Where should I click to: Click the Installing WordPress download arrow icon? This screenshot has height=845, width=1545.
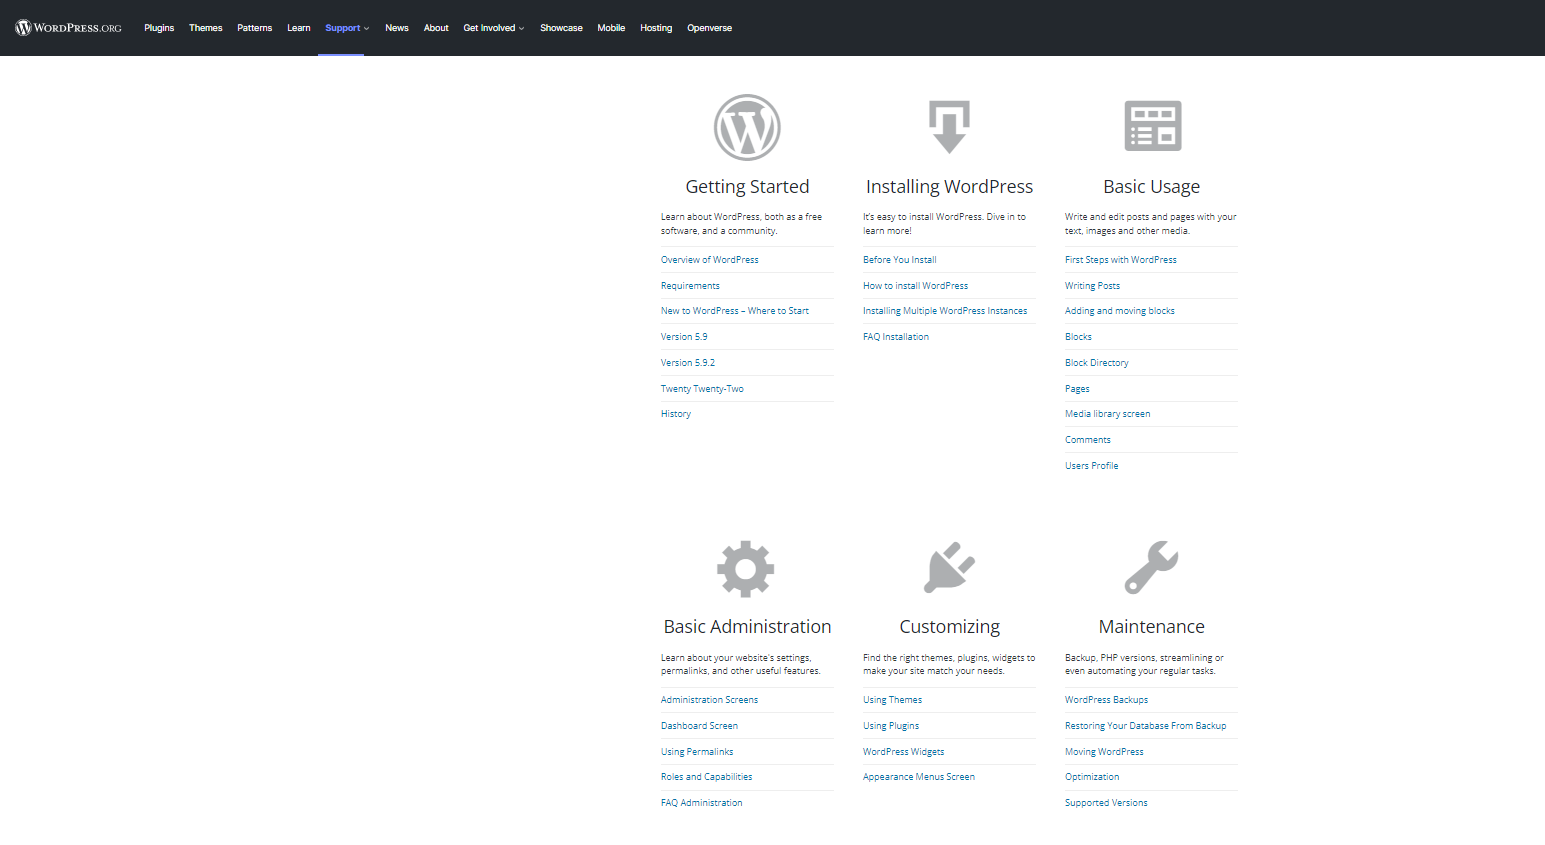[949, 127]
